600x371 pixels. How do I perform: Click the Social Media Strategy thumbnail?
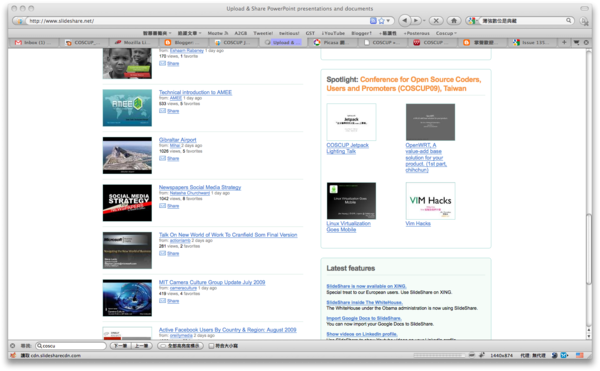tap(127, 203)
